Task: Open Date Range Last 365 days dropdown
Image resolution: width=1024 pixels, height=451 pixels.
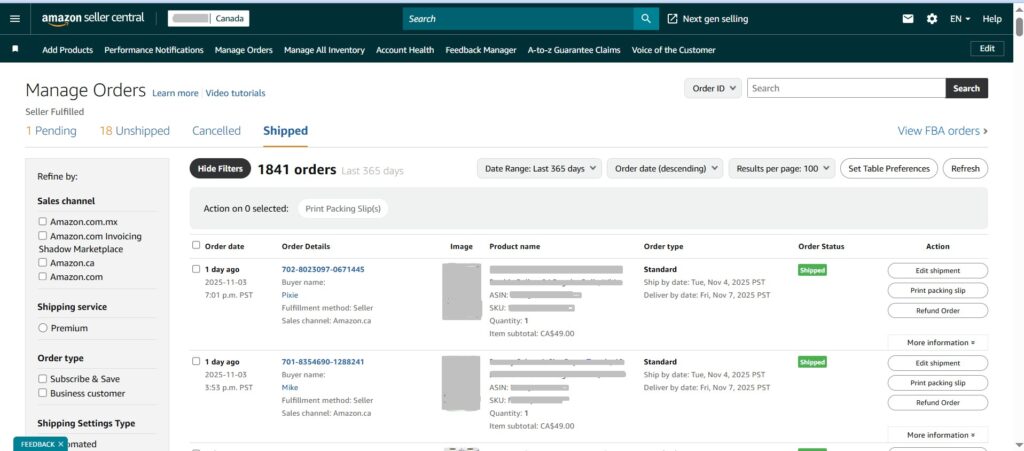Action: 539,168
